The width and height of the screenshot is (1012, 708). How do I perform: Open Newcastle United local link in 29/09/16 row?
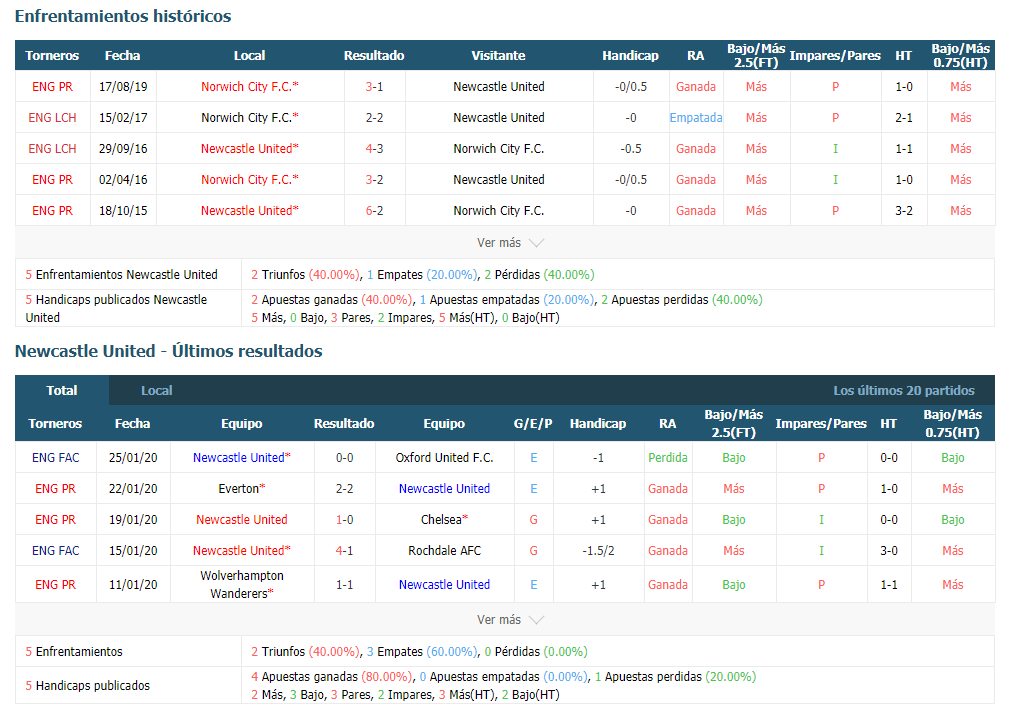pos(249,148)
